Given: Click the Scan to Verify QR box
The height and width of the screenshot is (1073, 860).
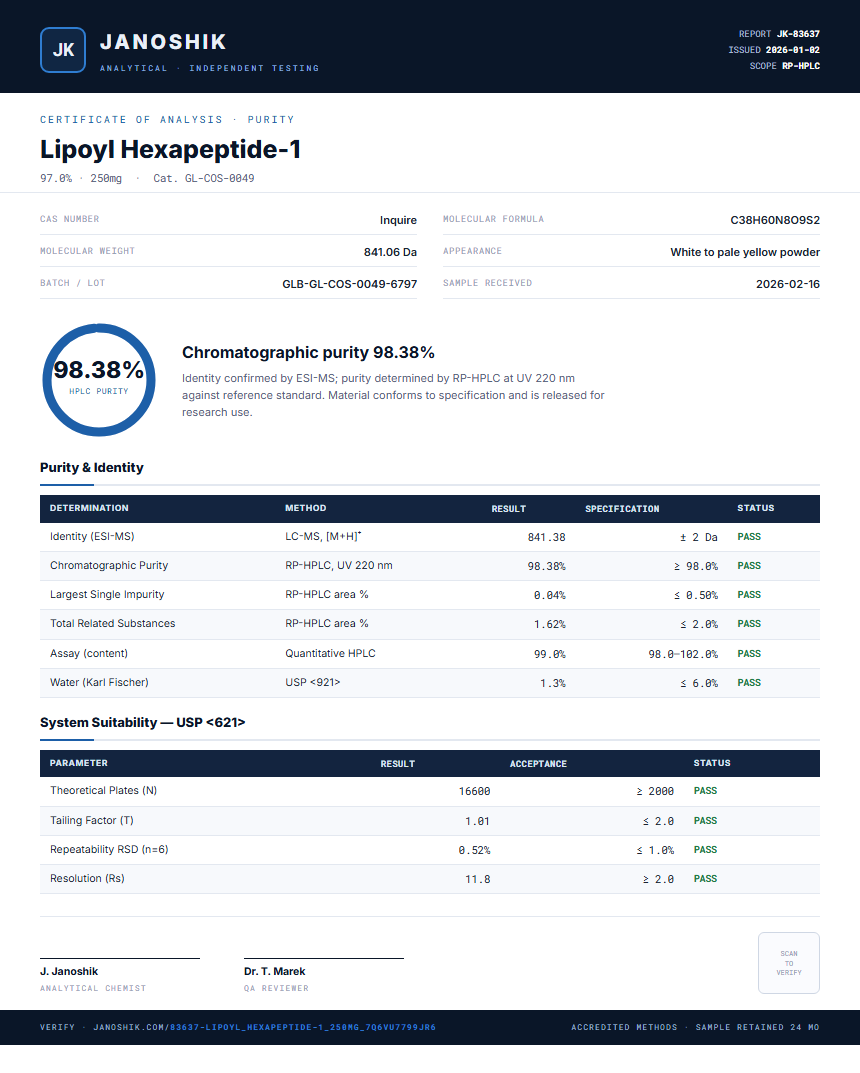Looking at the screenshot, I should (788, 963).
